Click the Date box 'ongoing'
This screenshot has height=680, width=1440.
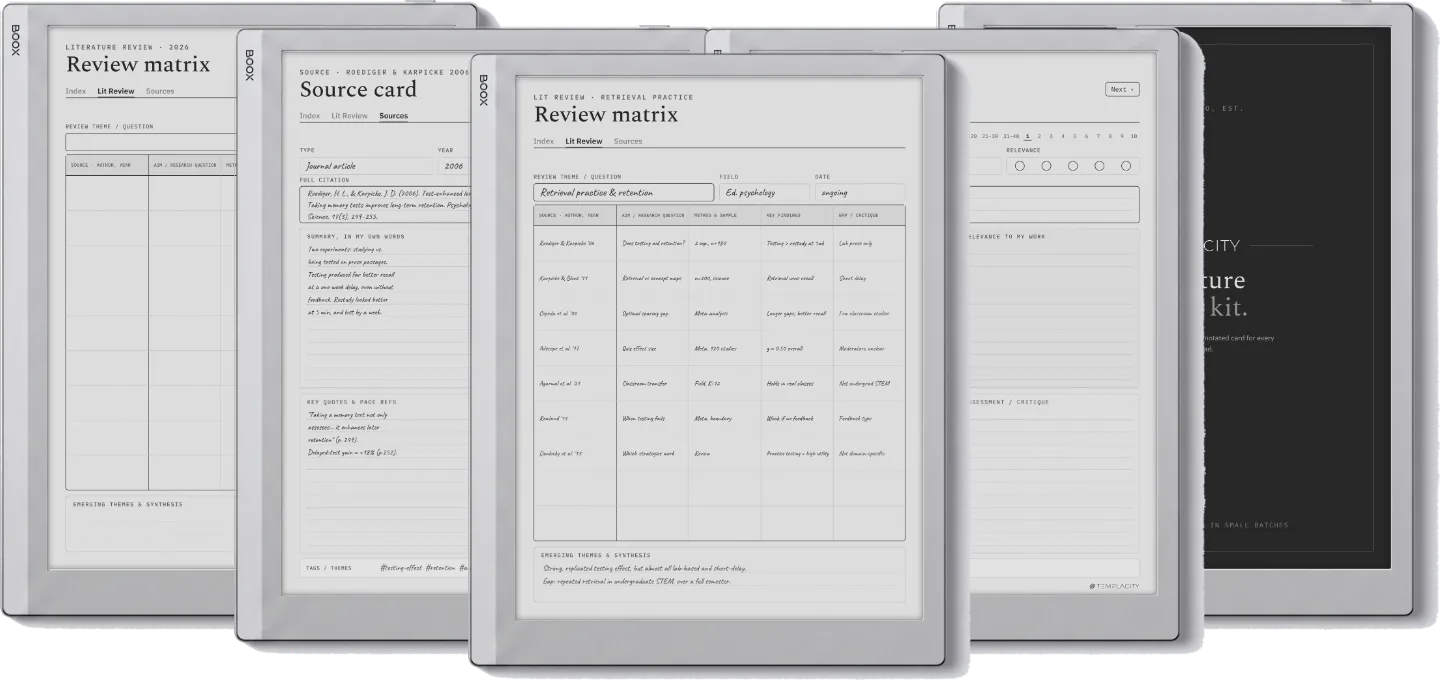coord(860,193)
